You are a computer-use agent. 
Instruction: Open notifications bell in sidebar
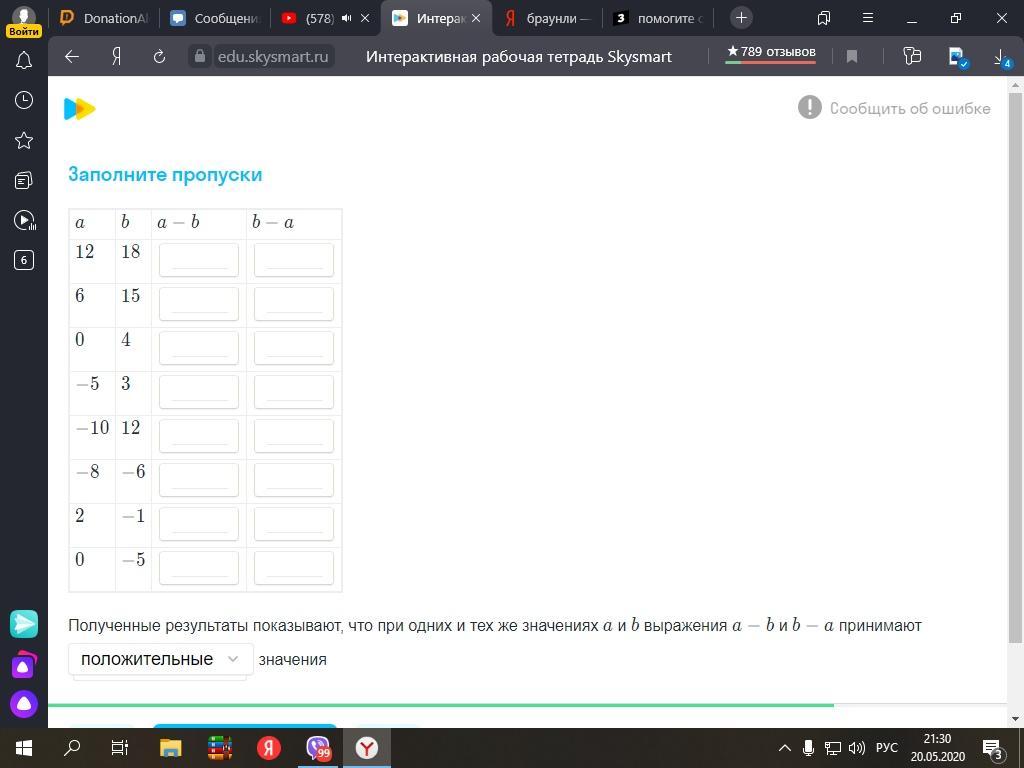24,60
